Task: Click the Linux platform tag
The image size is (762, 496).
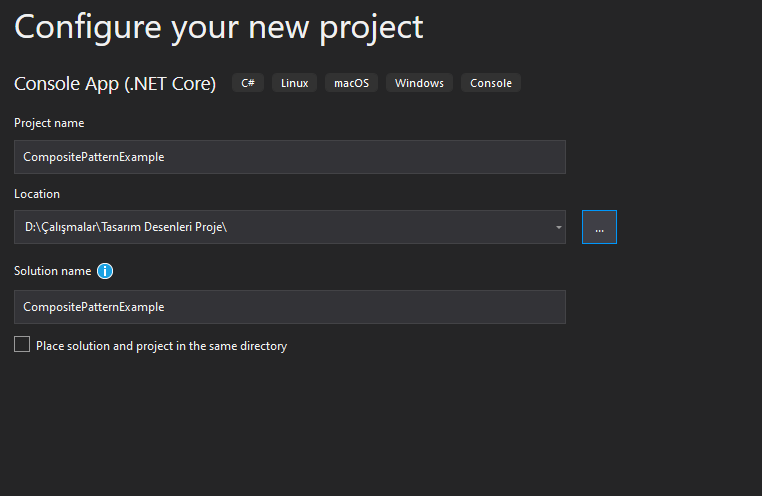Action: (294, 83)
